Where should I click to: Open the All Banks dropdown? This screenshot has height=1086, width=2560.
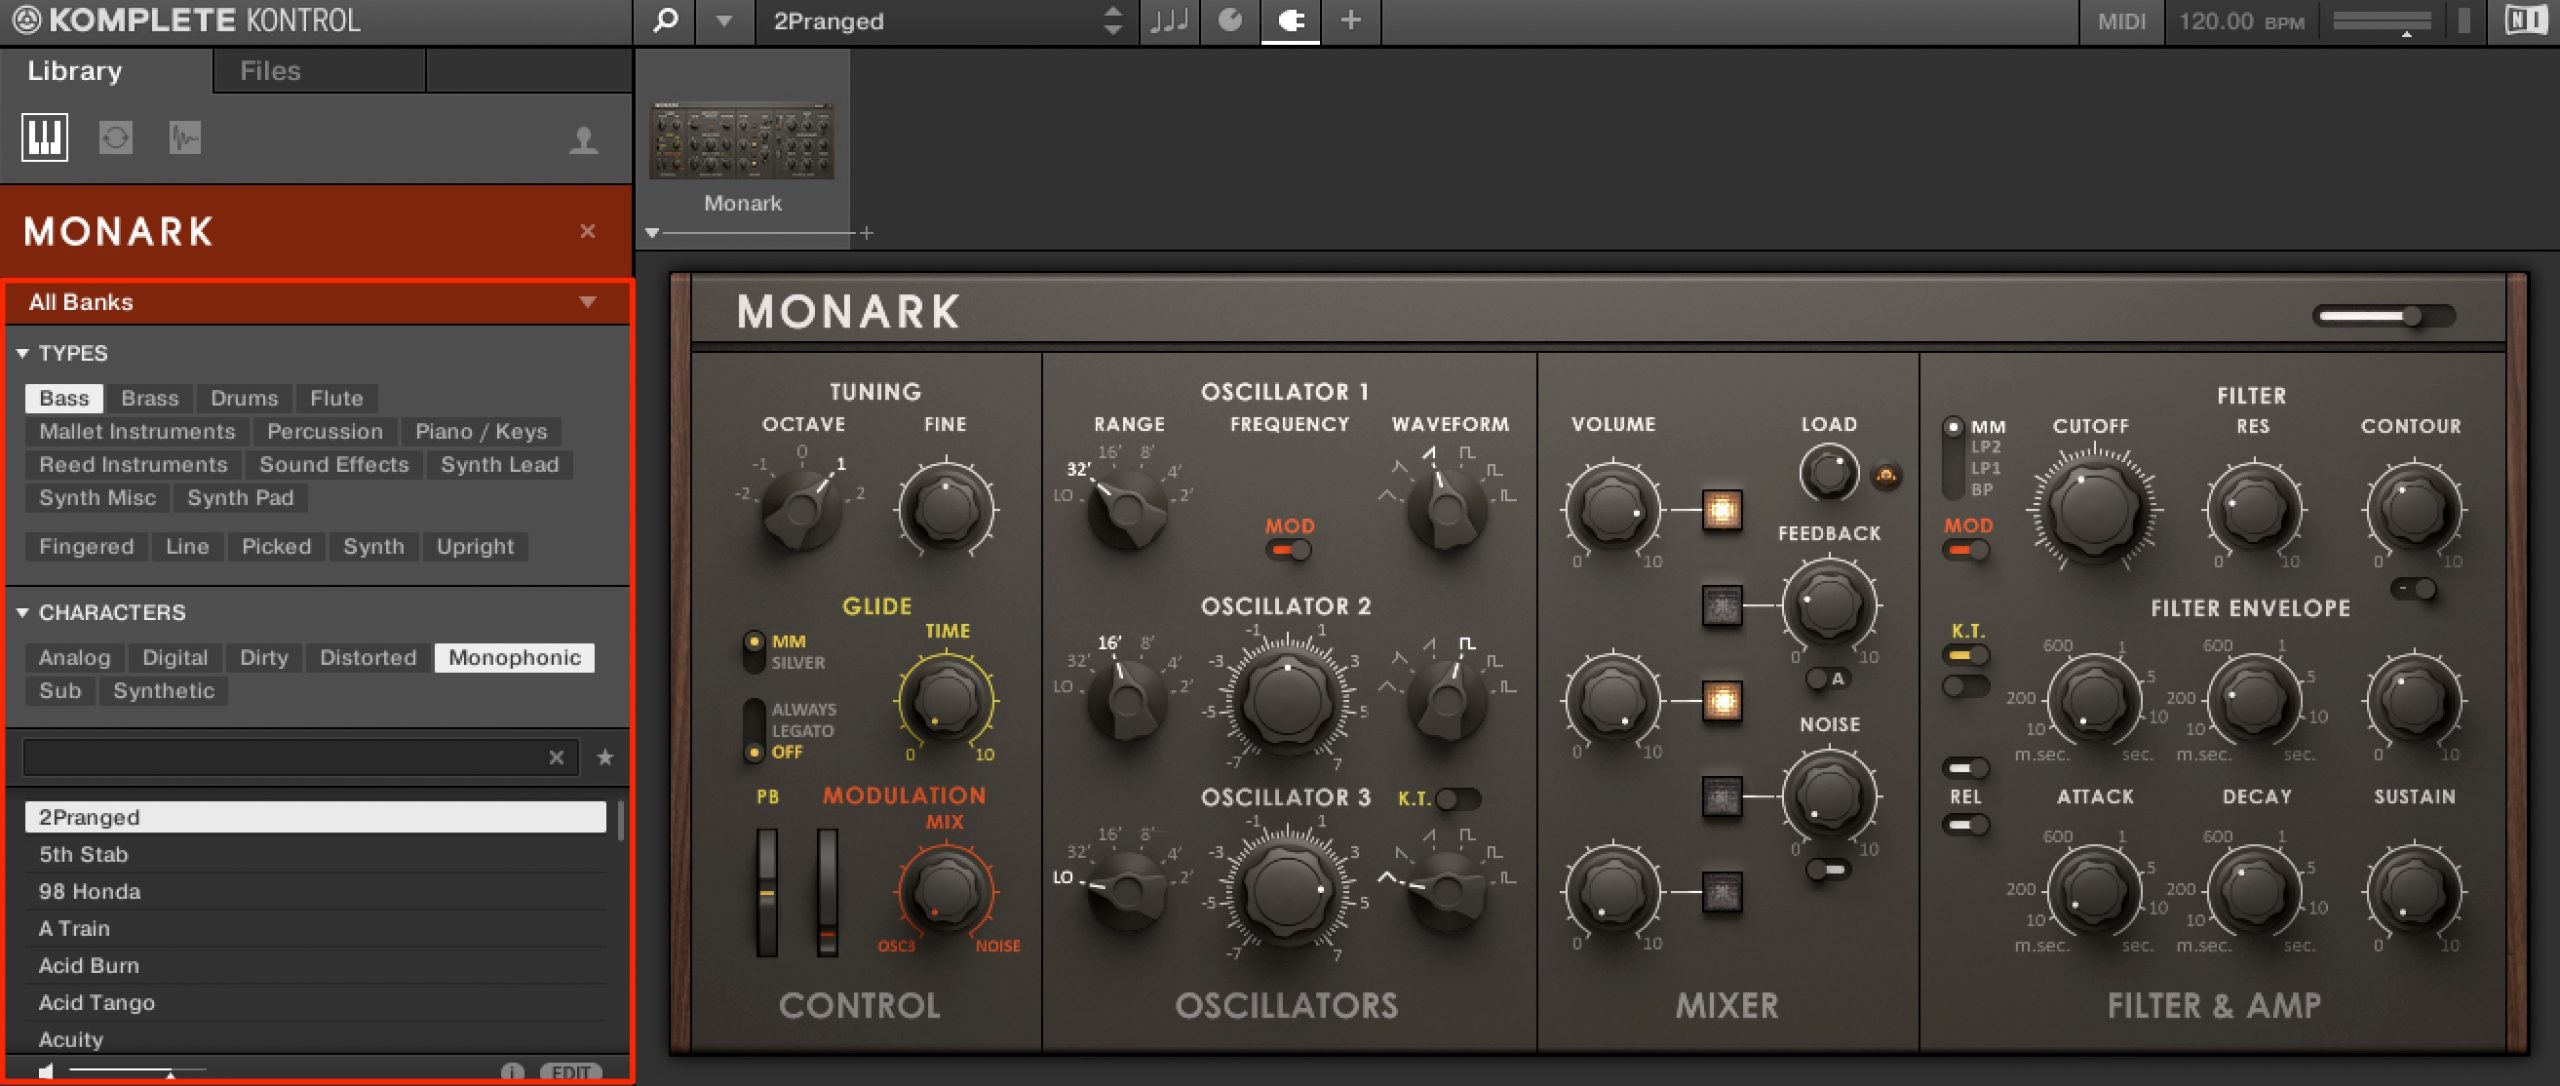click(318, 302)
